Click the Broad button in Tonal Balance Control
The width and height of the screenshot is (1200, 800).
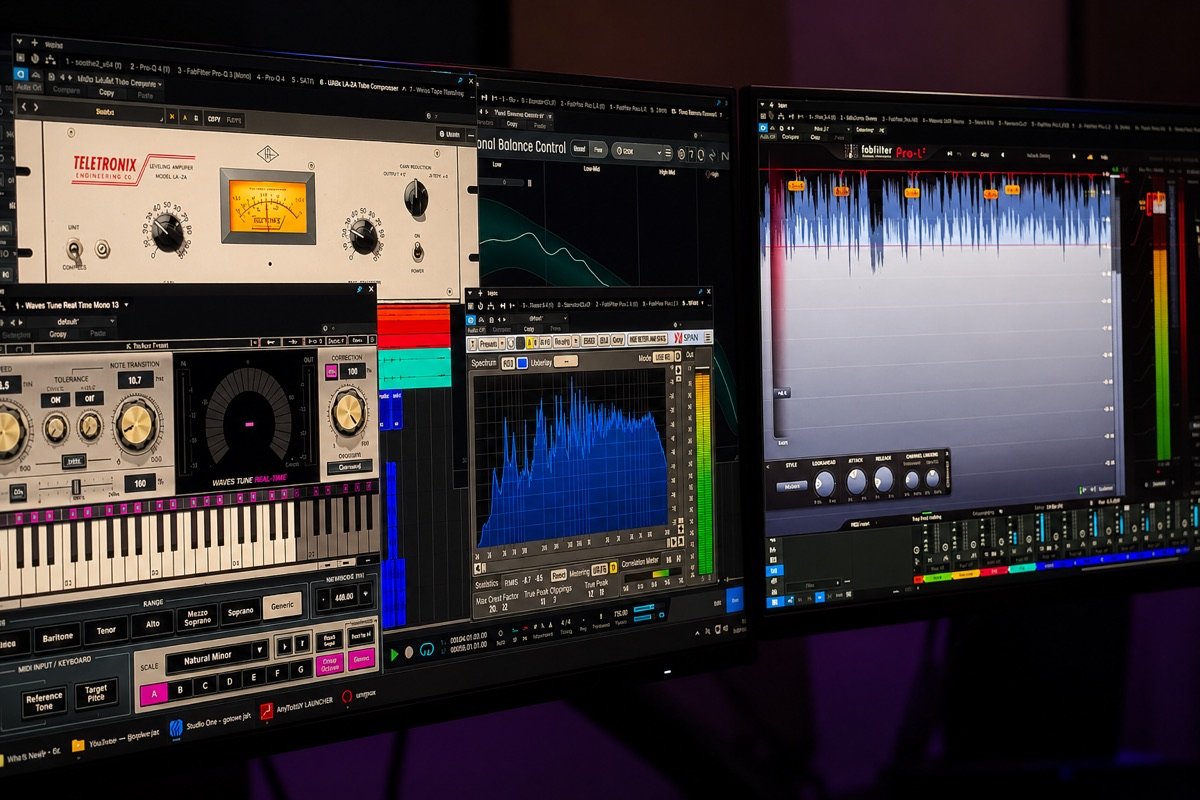pyautogui.click(x=579, y=148)
